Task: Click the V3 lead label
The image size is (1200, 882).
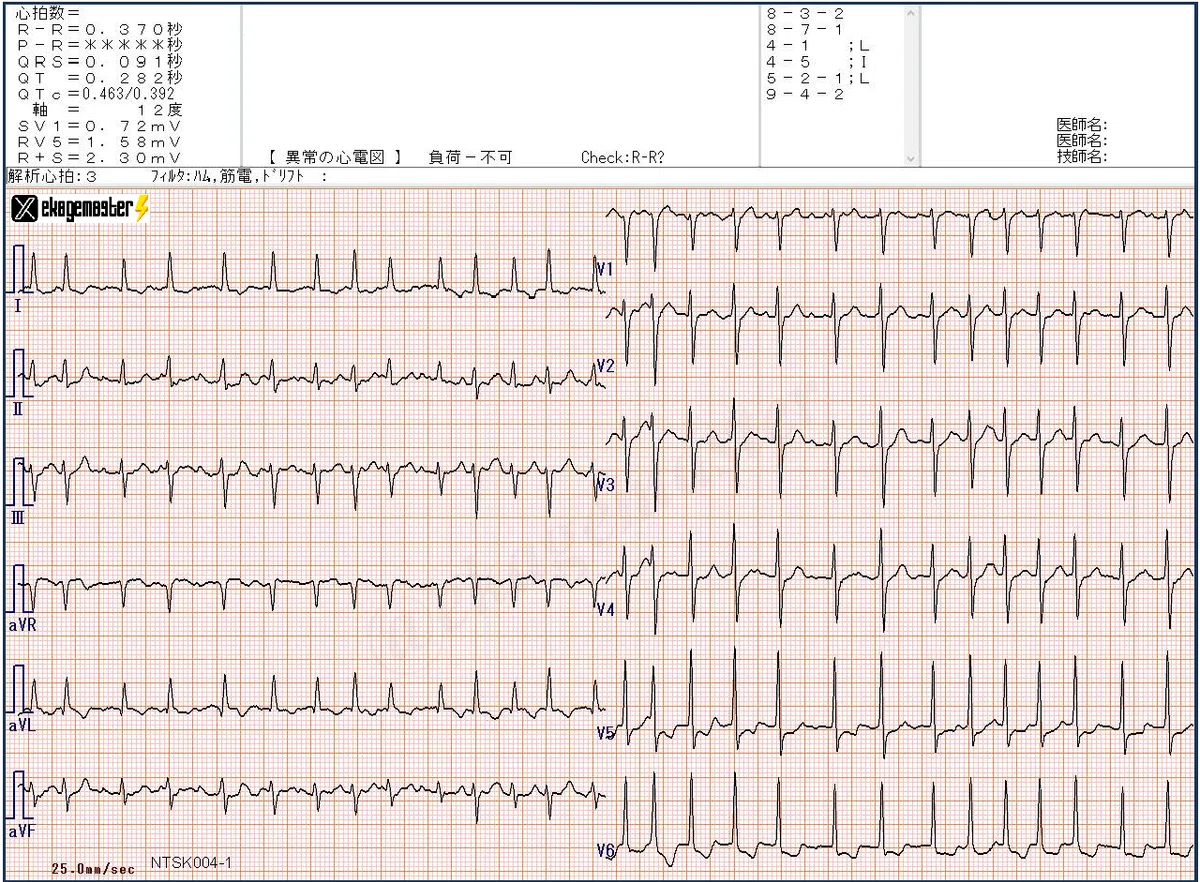Action: [605, 485]
